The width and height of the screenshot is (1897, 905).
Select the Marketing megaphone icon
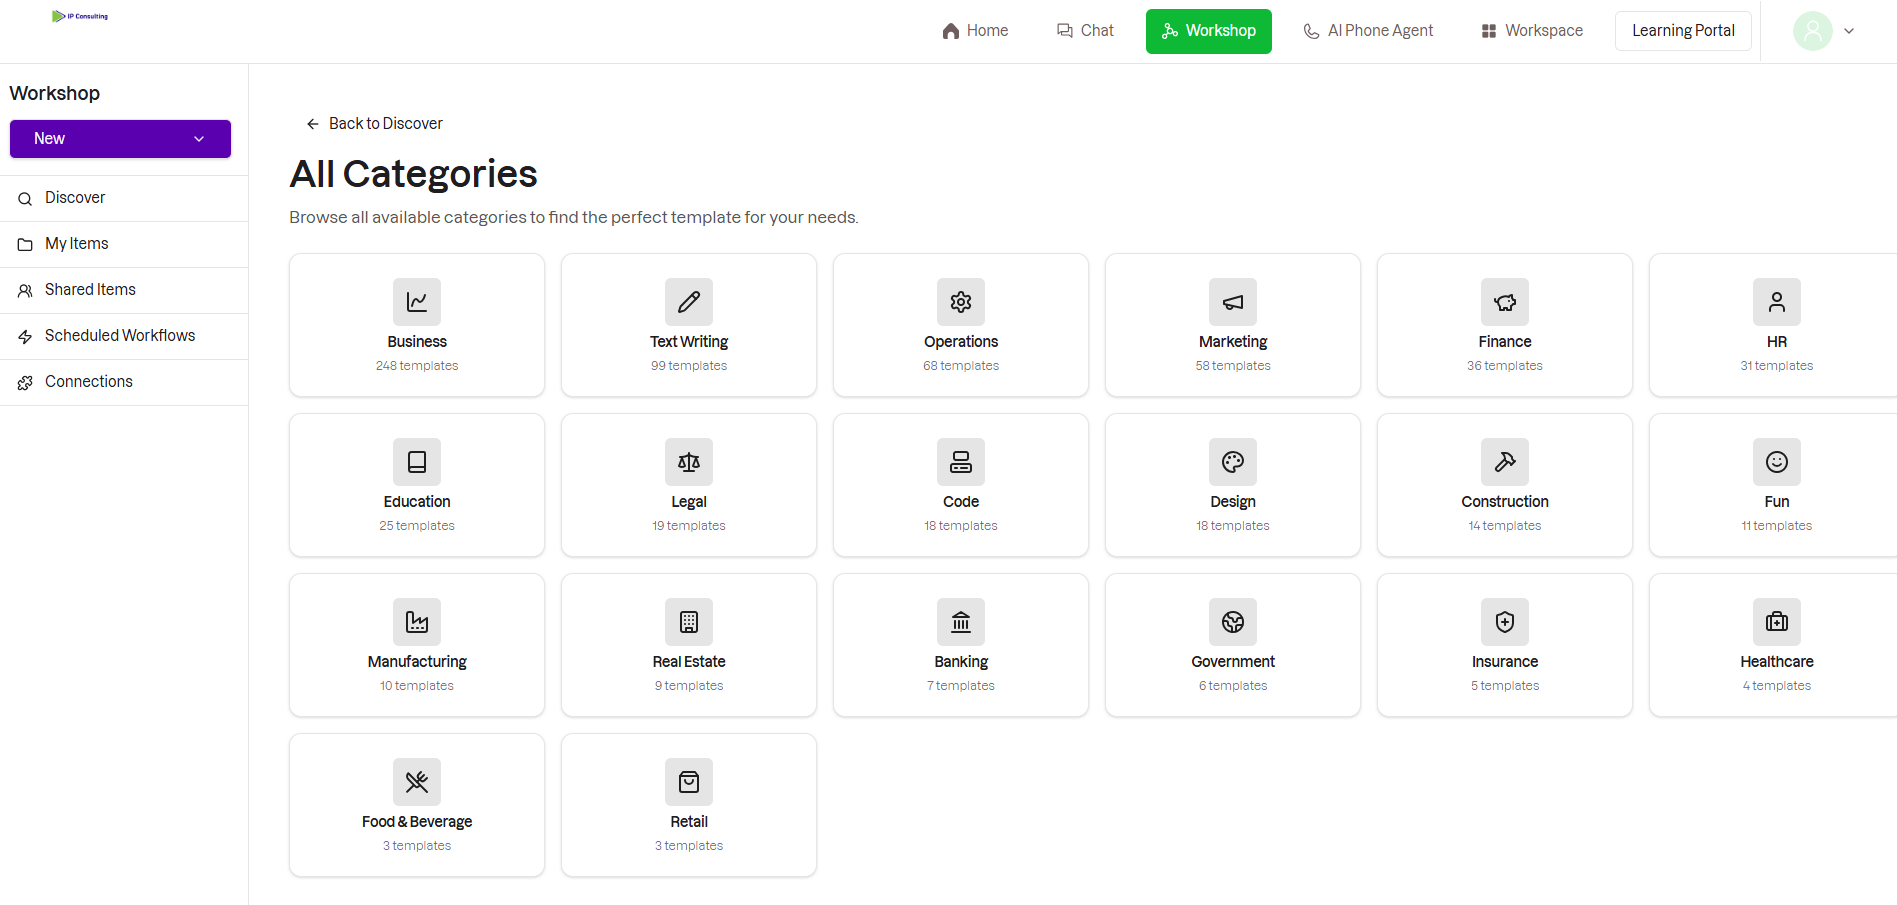click(1232, 301)
